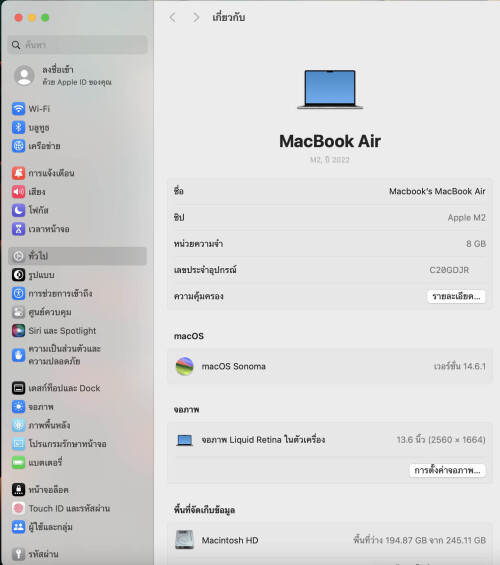Open Touch ID และรหัสผ่าน fingerprint icon
Viewport: 500px width, 565px height.
point(18,508)
